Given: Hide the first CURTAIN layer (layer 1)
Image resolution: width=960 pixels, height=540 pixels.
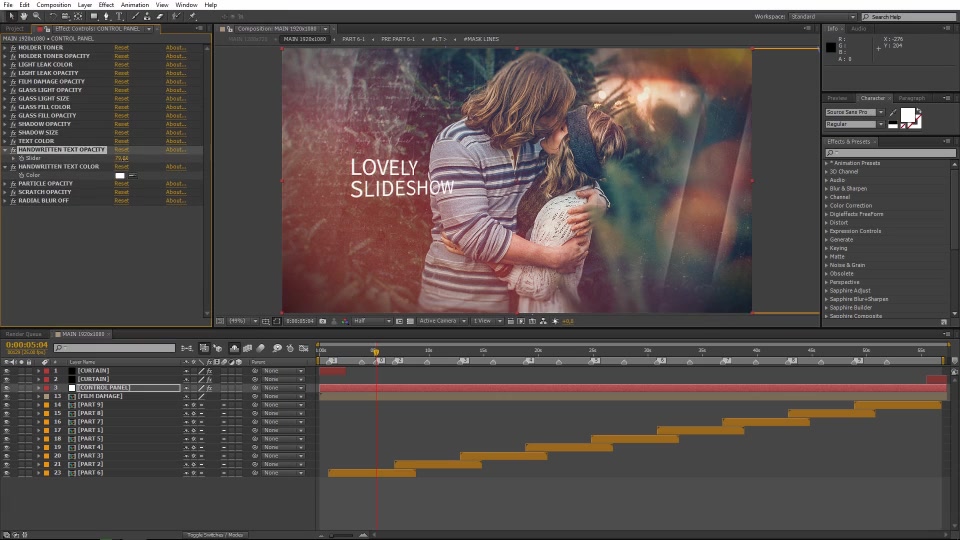Looking at the screenshot, I should pyautogui.click(x=7, y=370).
